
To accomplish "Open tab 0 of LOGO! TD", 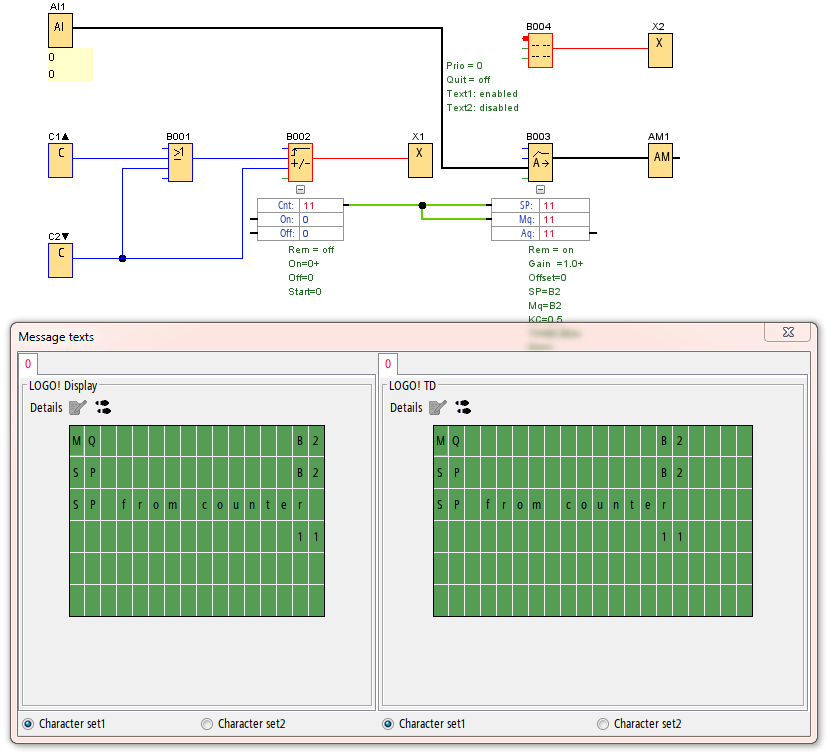I will click(x=388, y=364).
